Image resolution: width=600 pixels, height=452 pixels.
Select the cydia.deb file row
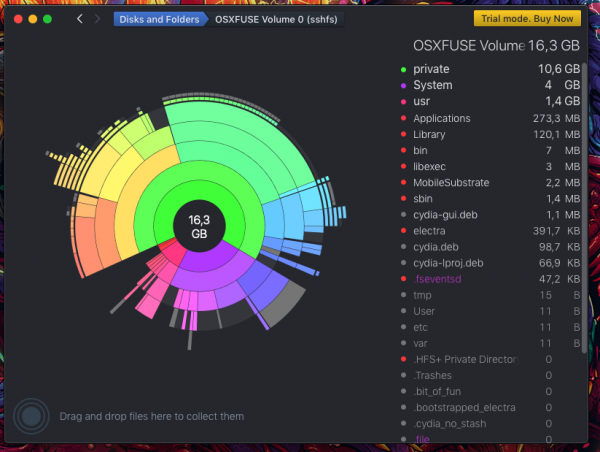pyautogui.click(x=490, y=247)
